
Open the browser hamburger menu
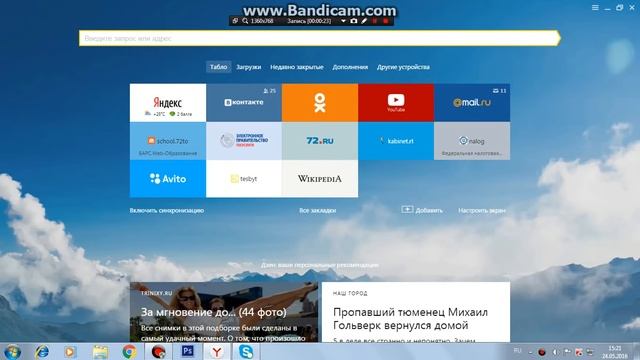point(595,8)
